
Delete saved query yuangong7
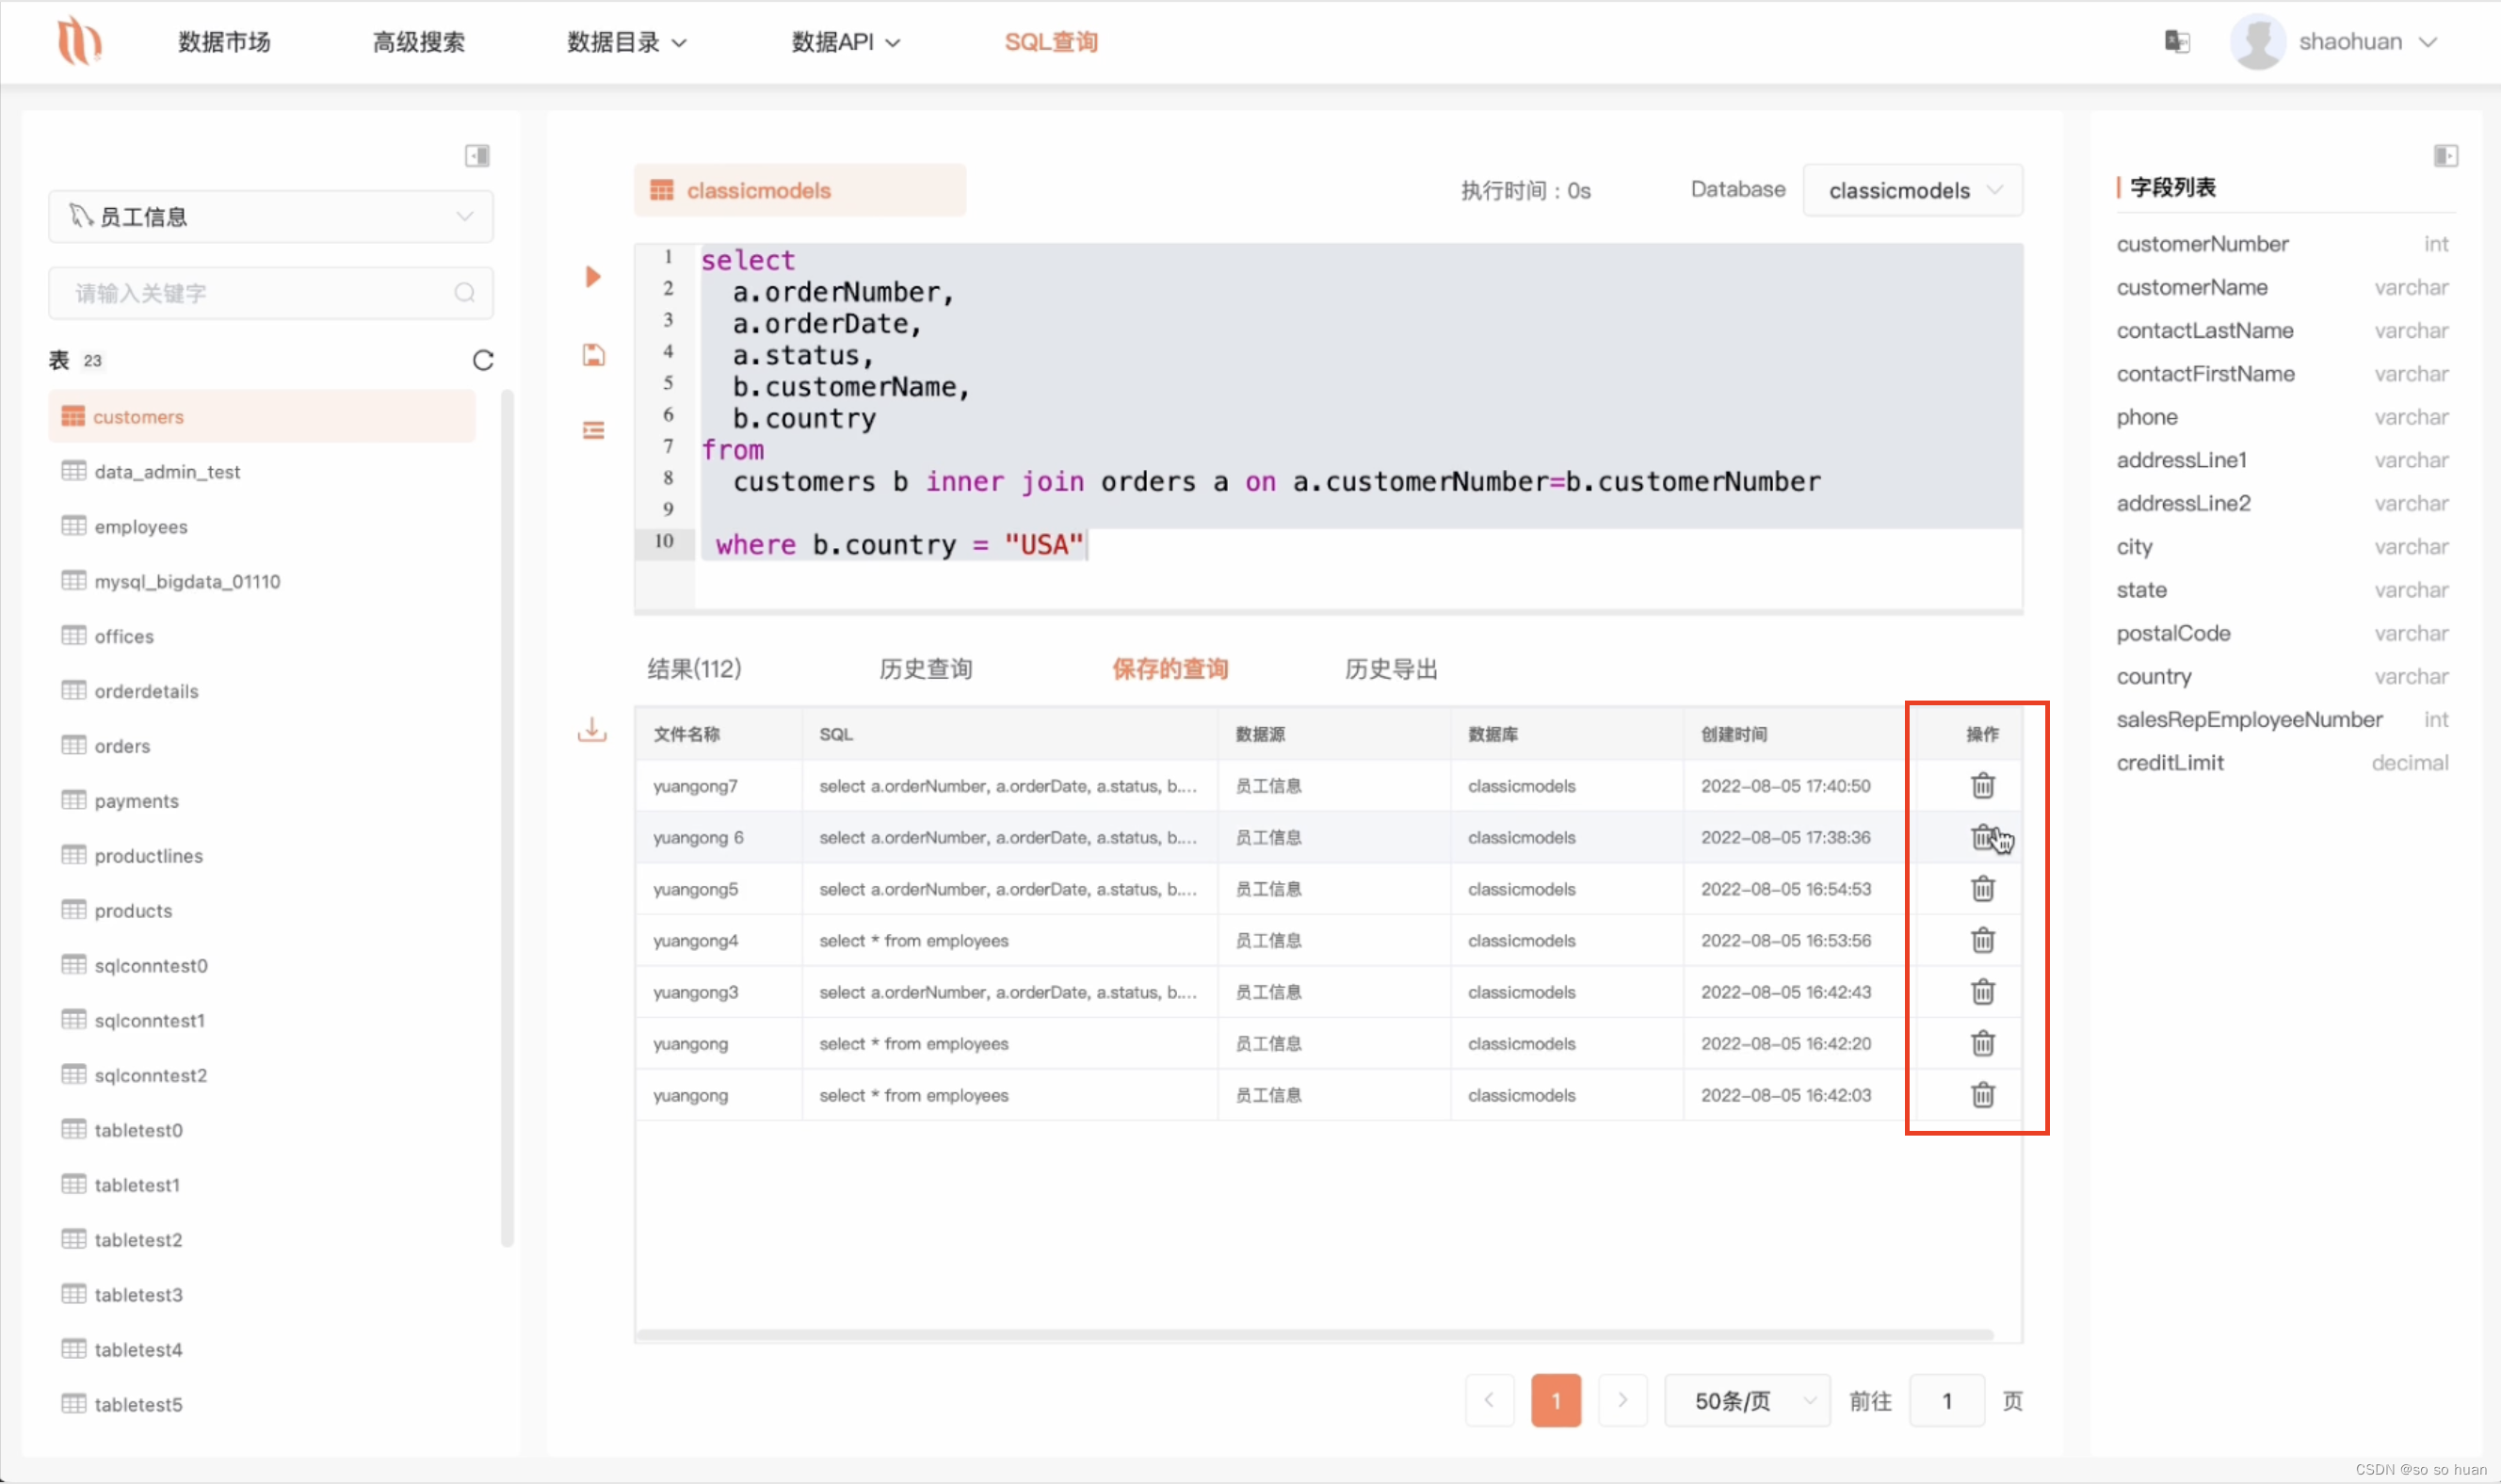[1982, 786]
